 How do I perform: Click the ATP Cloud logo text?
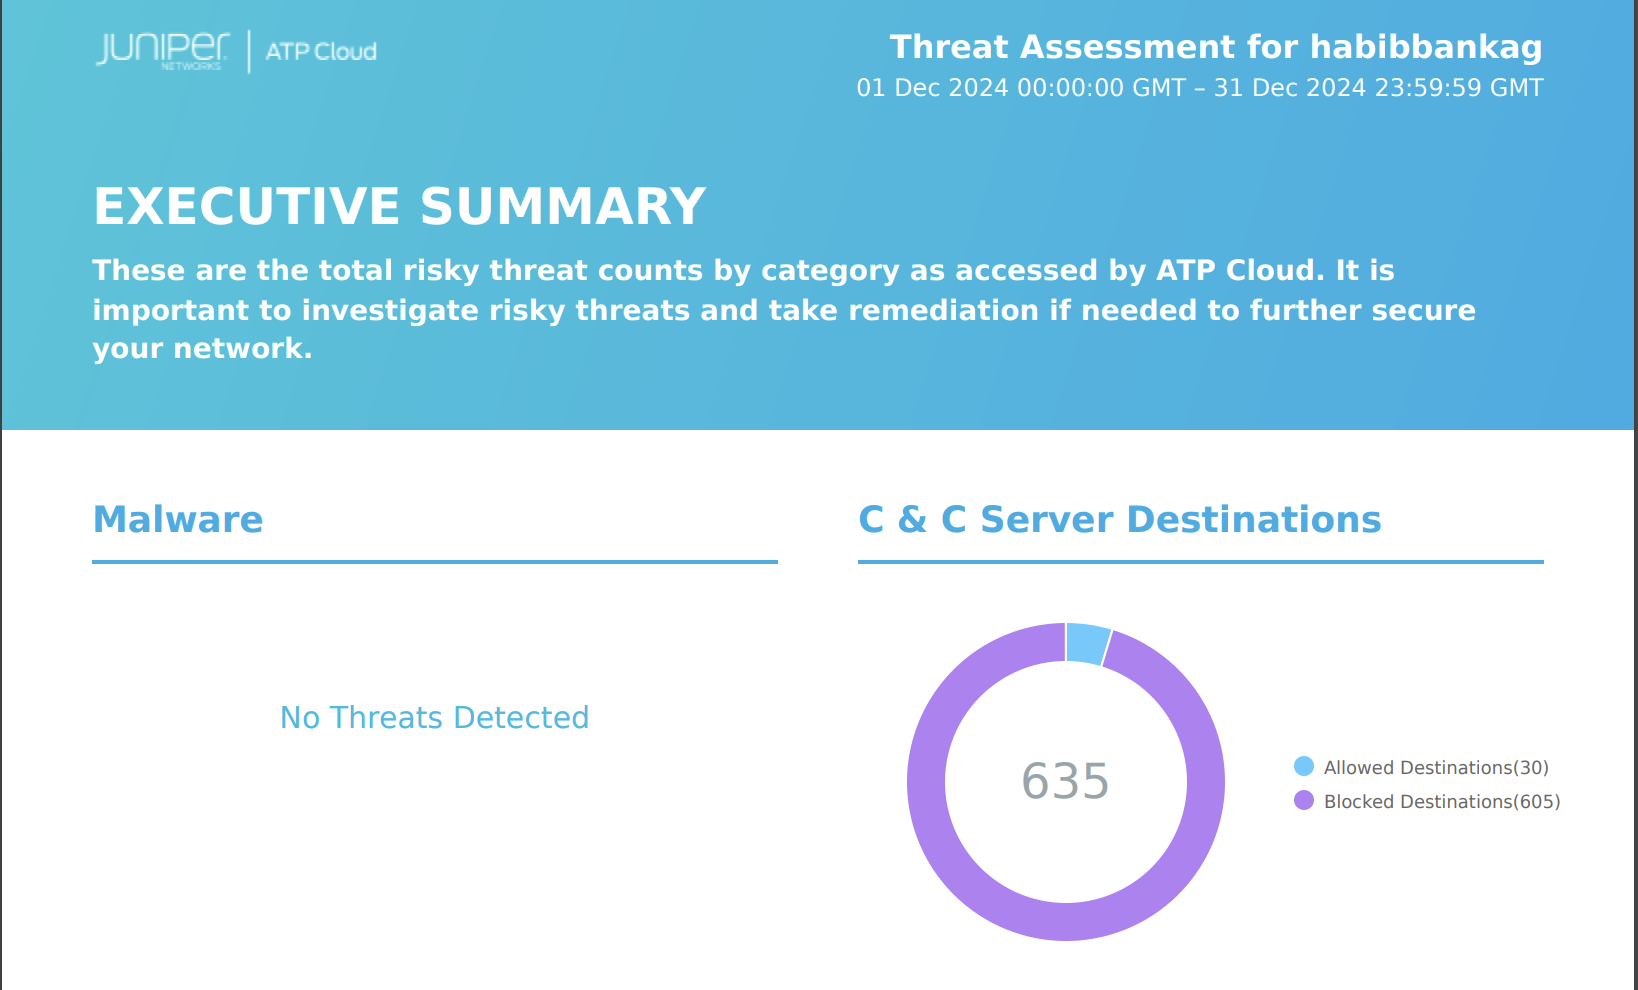[321, 51]
